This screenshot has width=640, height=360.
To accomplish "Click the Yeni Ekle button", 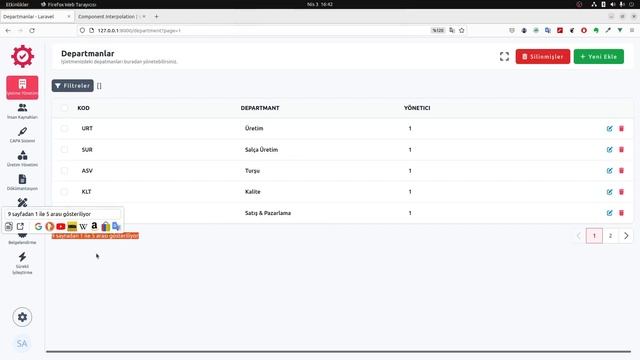I will (599, 57).
